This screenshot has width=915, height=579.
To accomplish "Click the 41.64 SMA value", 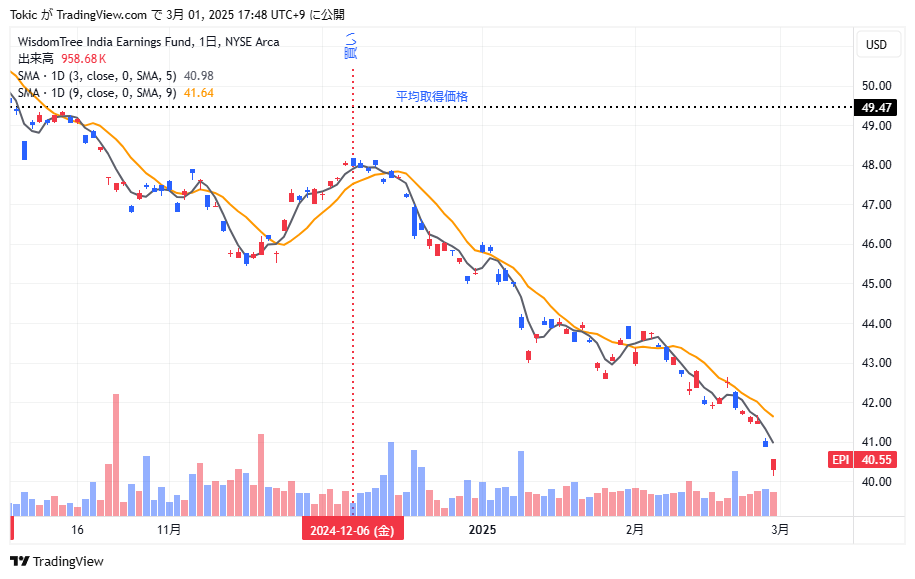I will (198, 93).
